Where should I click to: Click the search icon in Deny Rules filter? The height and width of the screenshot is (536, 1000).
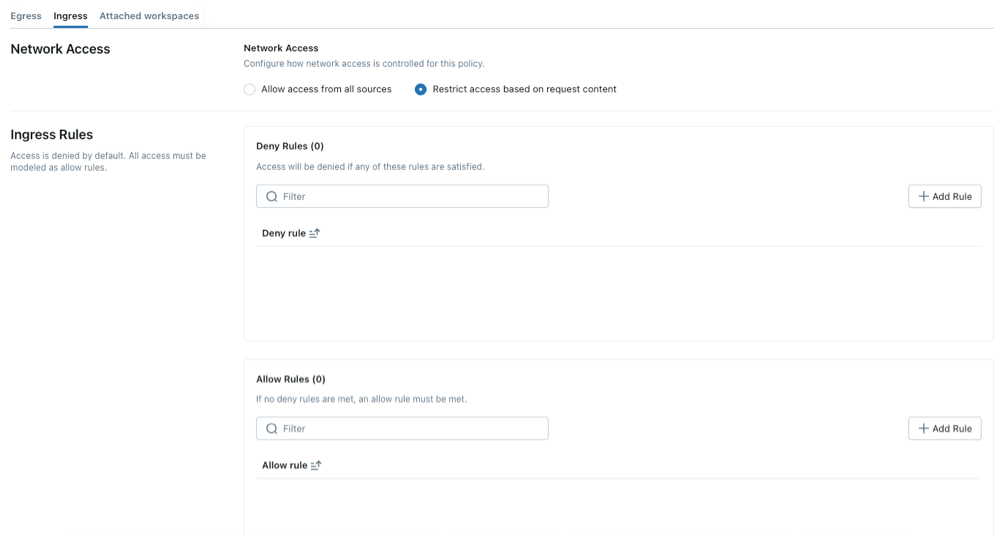click(271, 197)
